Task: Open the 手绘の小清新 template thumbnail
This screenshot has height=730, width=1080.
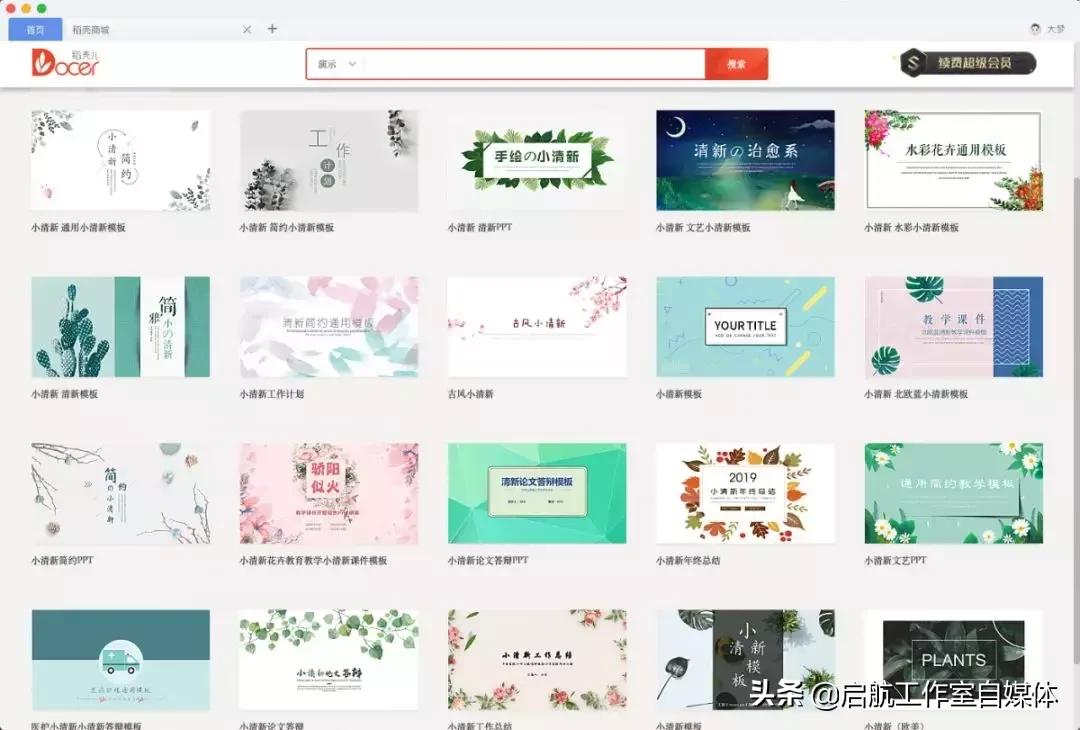Action: (536, 160)
